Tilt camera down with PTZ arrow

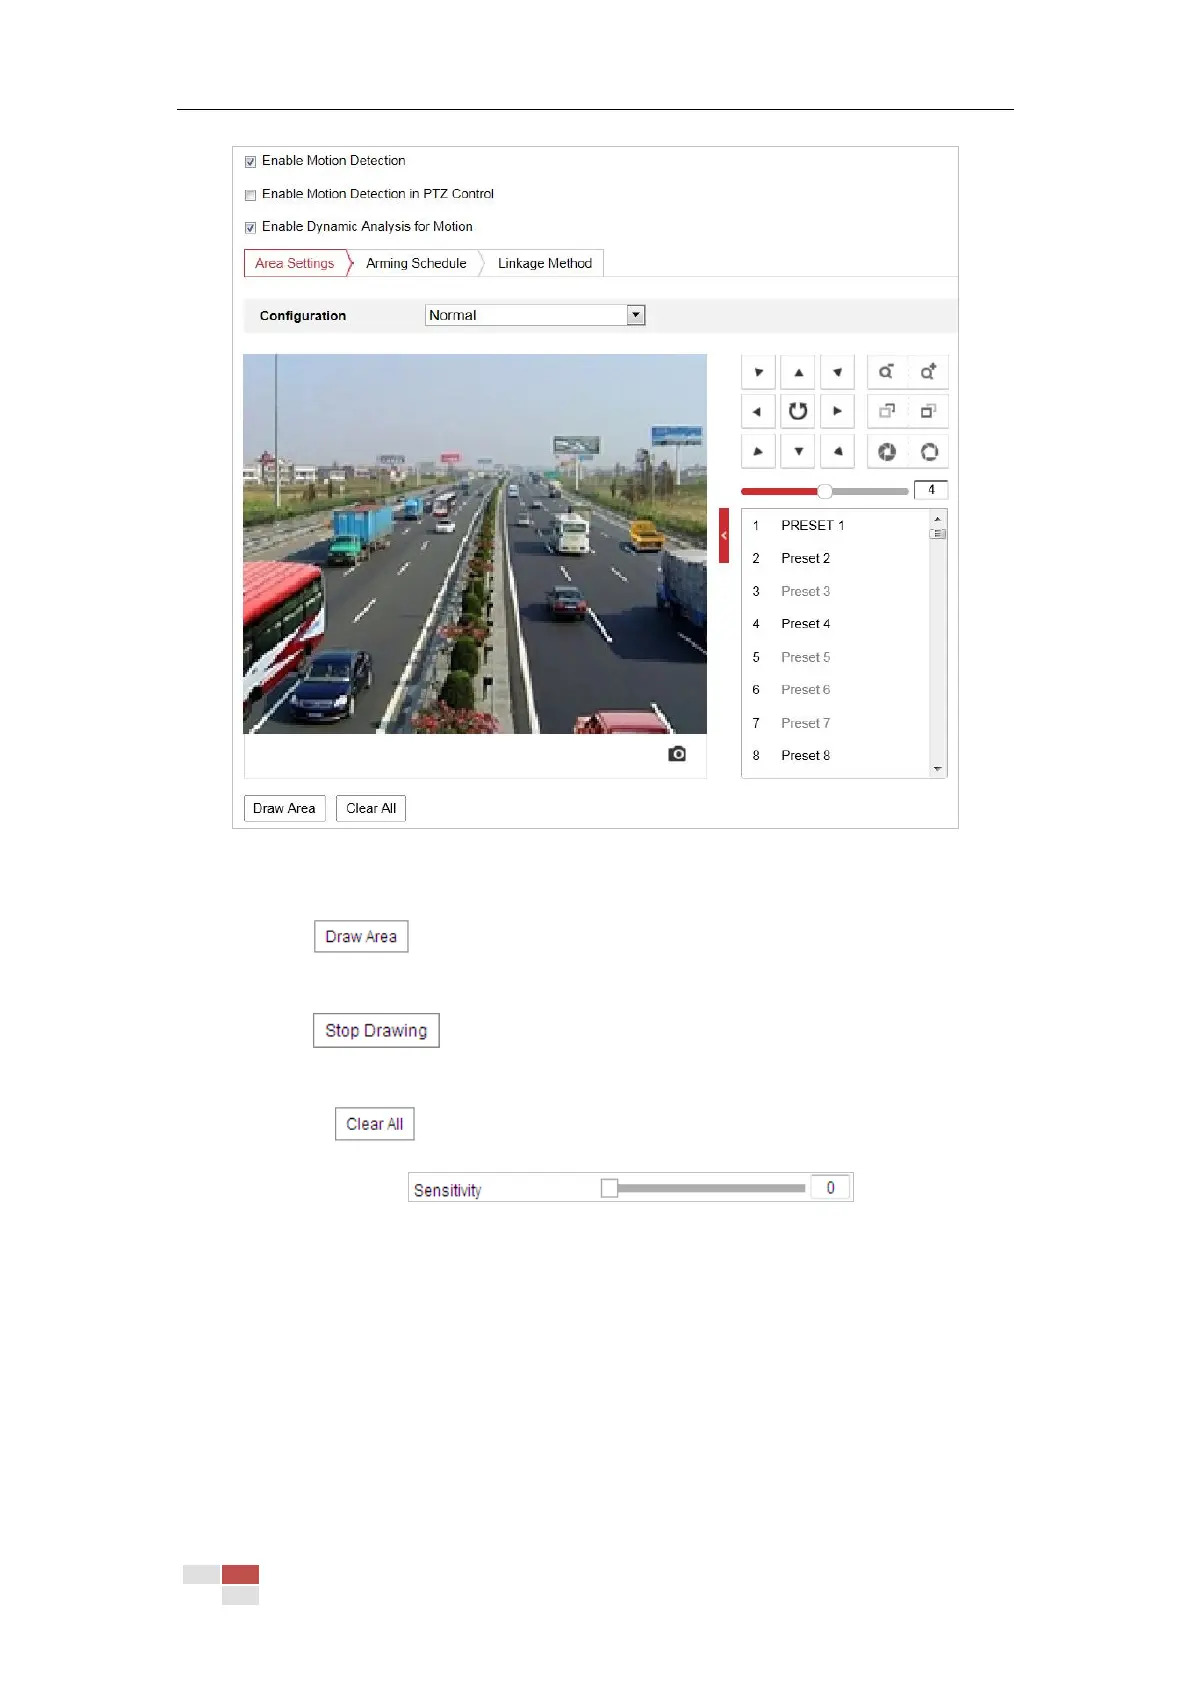tap(798, 451)
